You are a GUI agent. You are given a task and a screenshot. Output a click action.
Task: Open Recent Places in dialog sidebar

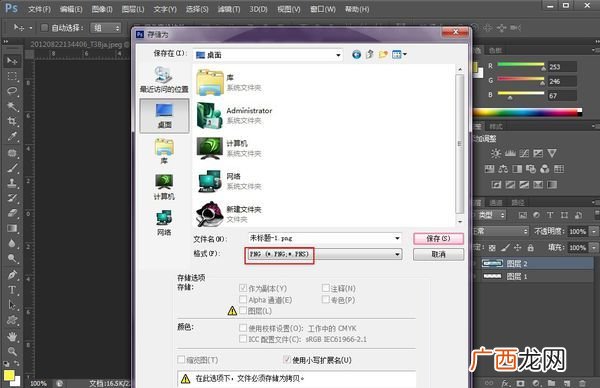coord(164,80)
